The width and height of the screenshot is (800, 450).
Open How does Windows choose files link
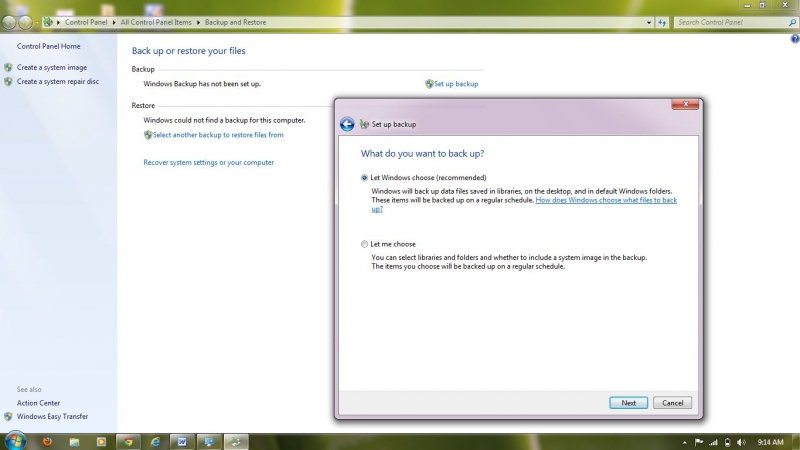pyautogui.click(x=606, y=200)
